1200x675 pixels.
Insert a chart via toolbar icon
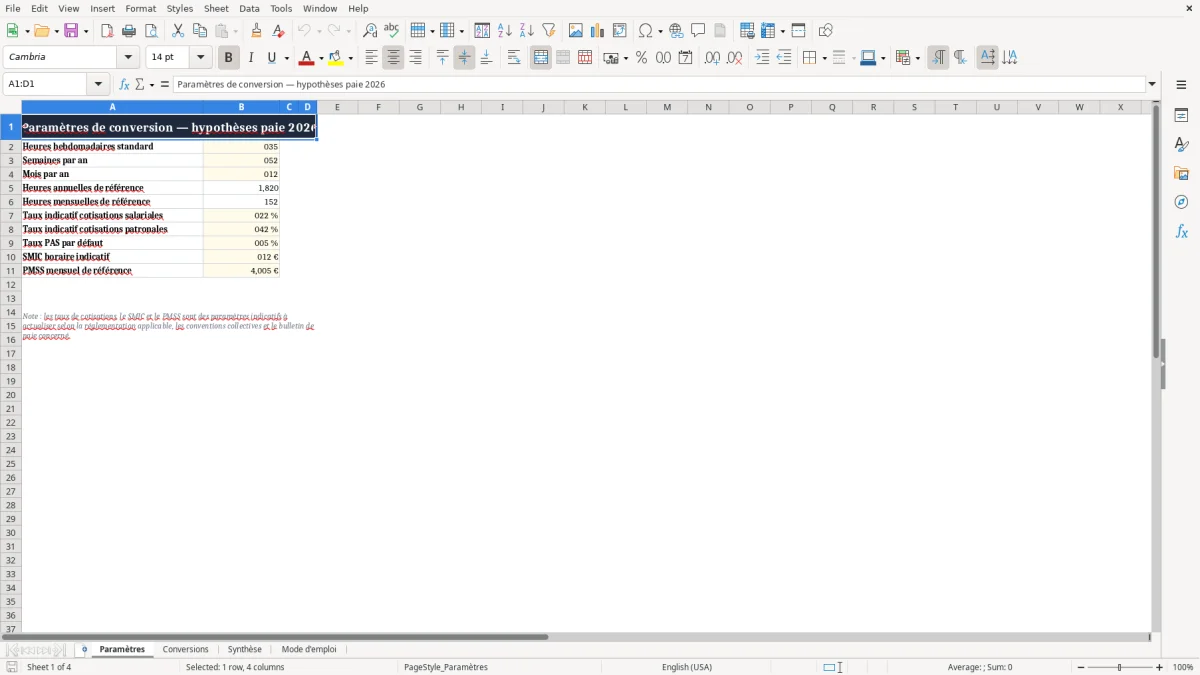coord(598,31)
